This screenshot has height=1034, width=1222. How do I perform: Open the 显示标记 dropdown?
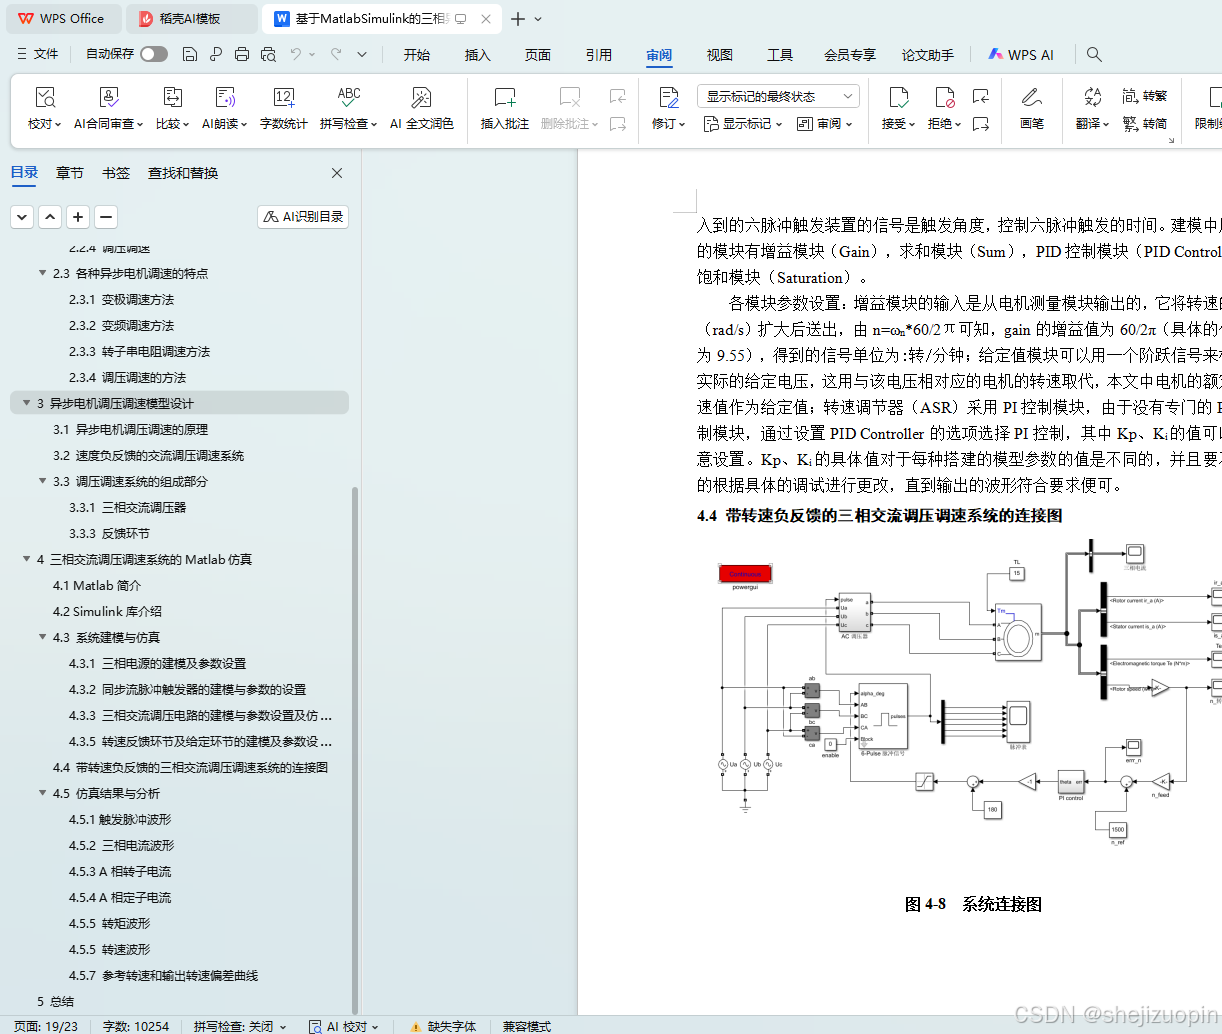[742, 124]
